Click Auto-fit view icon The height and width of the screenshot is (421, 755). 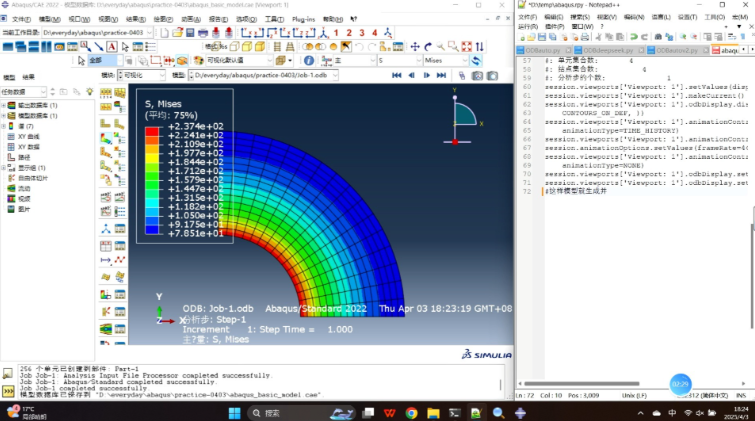tap(467, 47)
